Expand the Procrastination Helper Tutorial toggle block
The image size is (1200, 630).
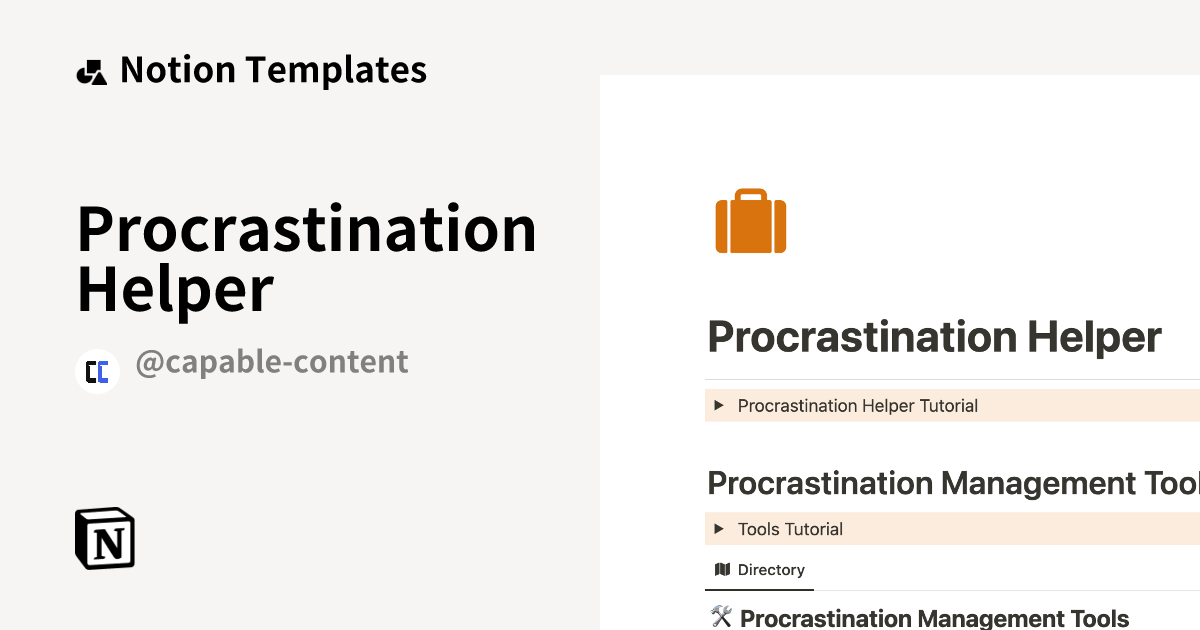[857, 405]
